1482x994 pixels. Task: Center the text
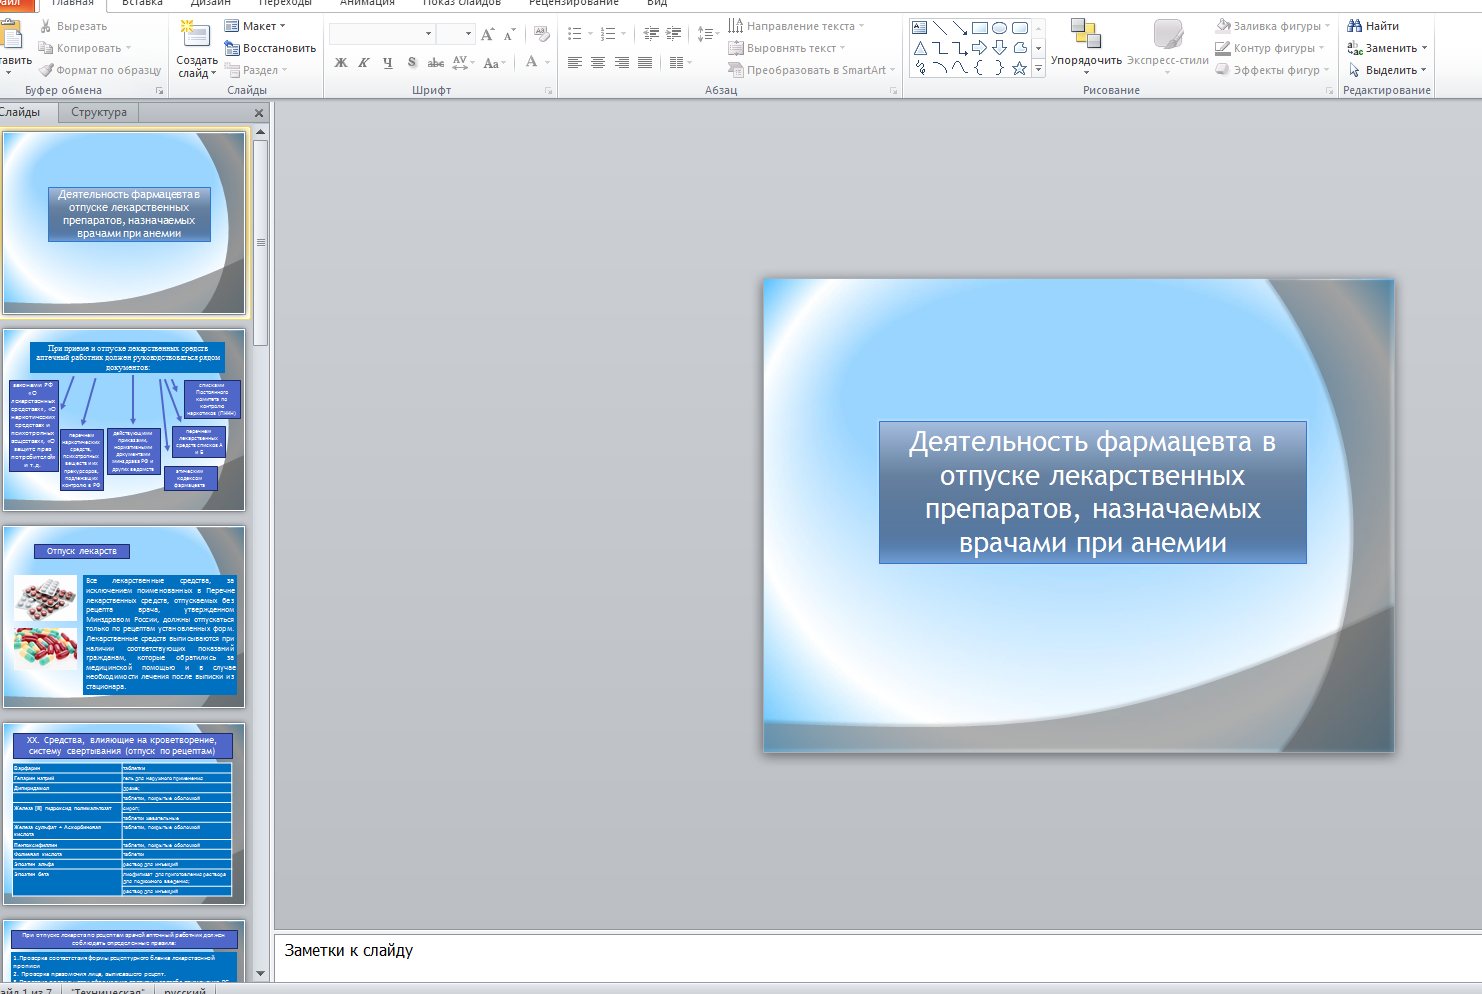pyautogui.click(x=598, y=62)
